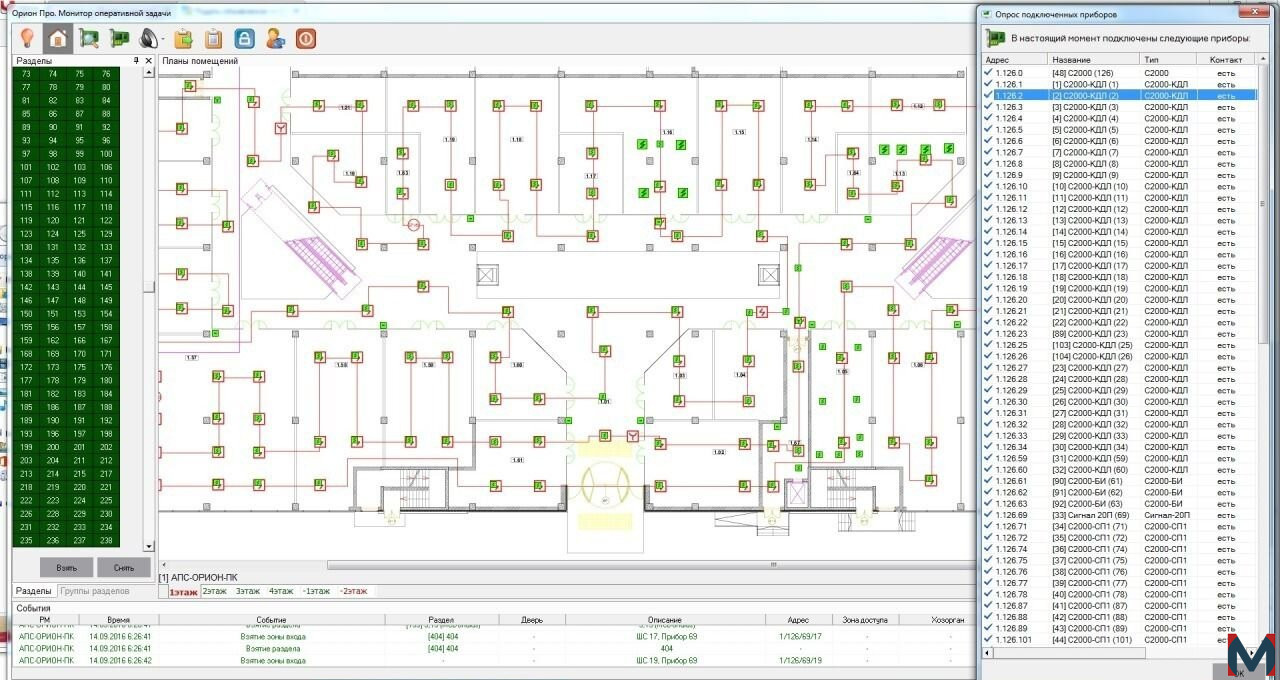Click the user operator icon in toolbar
1280x680 pixels.
(275, 39)
